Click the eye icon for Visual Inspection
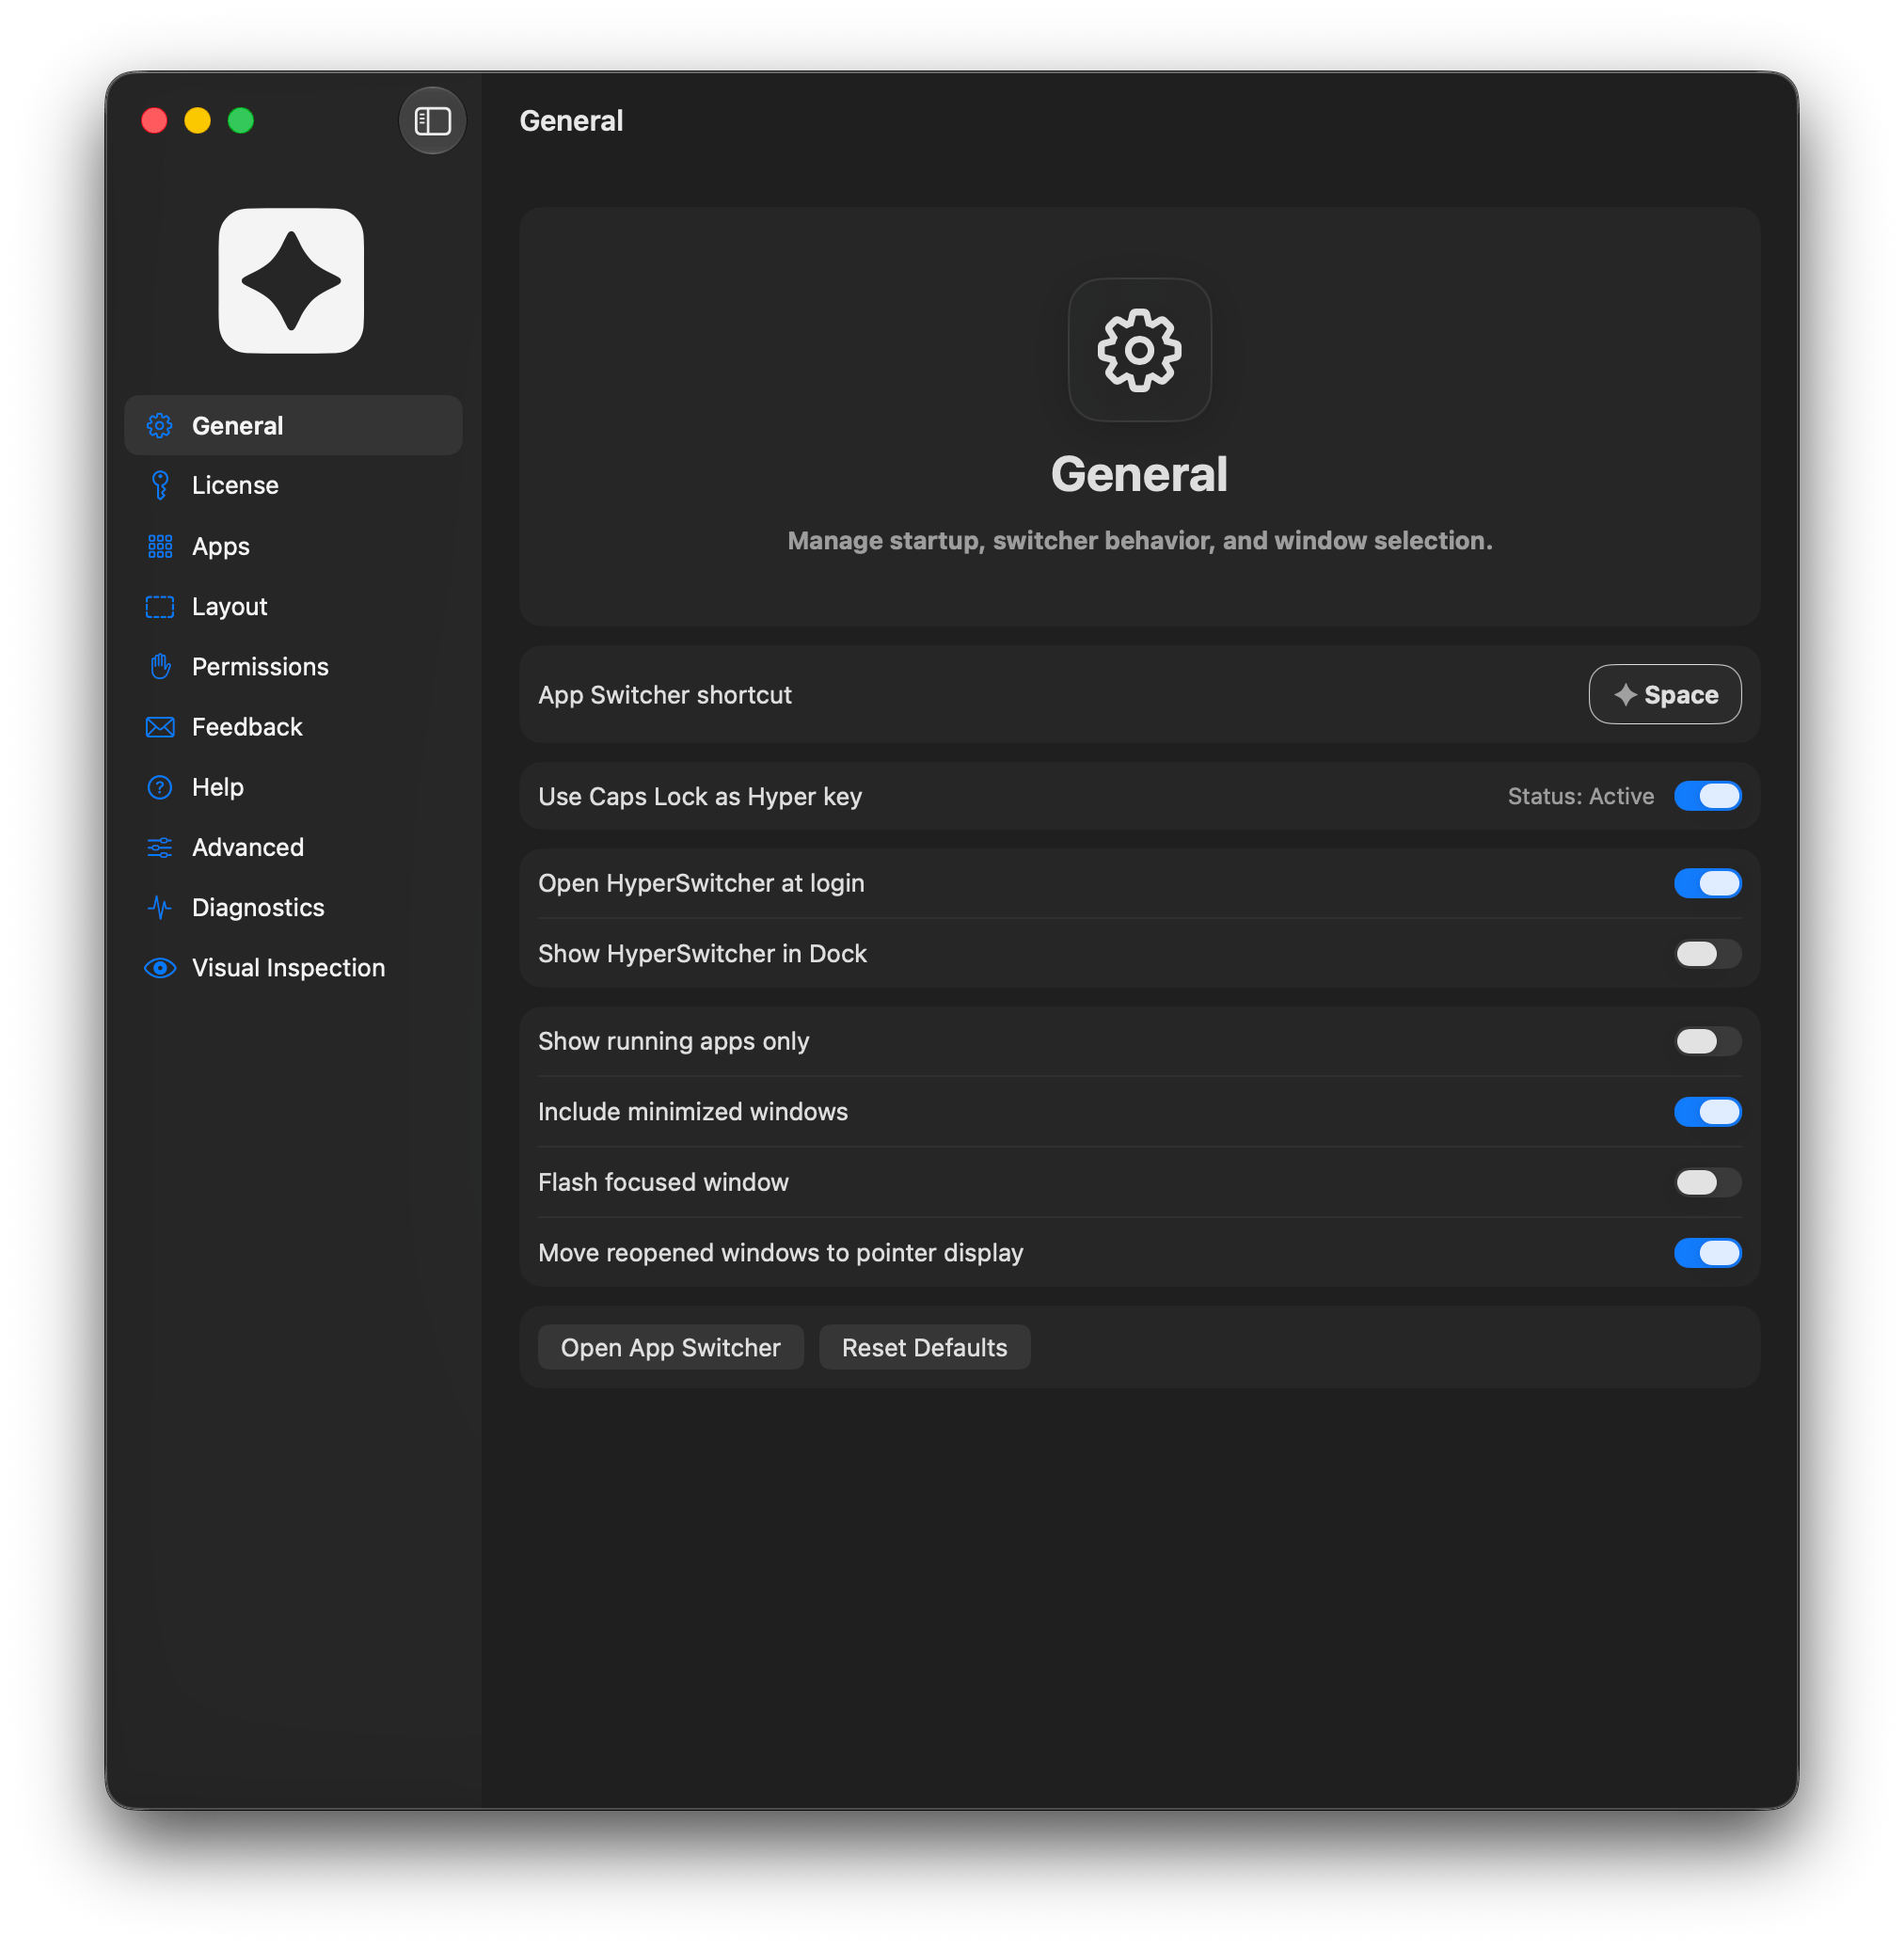The image size is (1904, 1949). click(x=160, y=968)
